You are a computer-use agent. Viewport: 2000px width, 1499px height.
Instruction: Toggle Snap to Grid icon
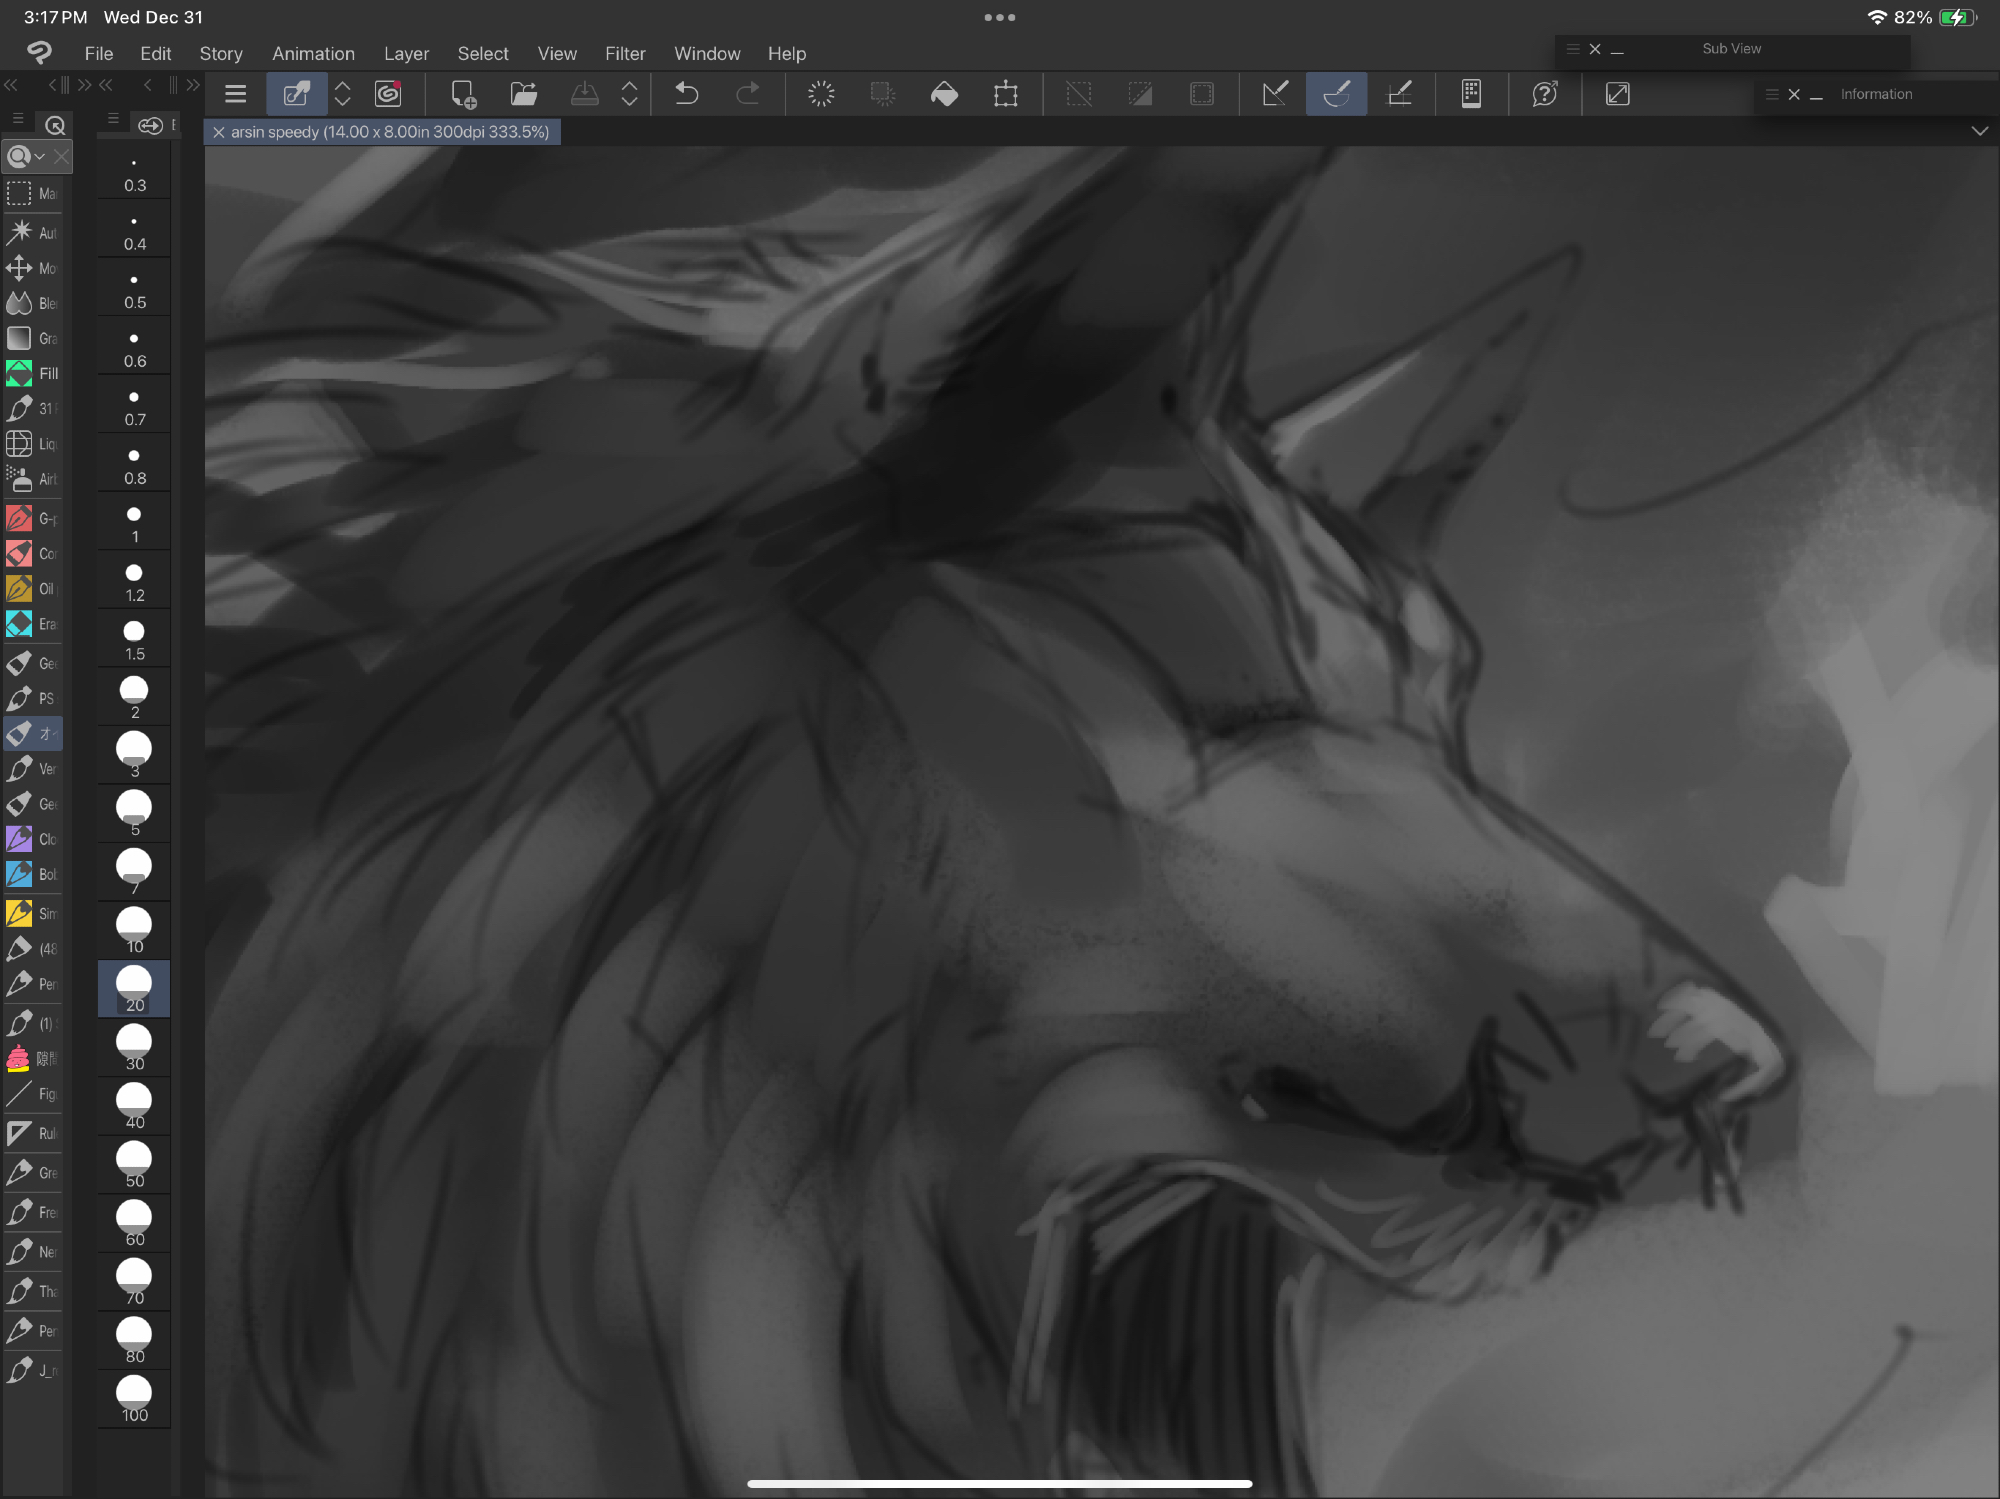(x=1400, y=94)
